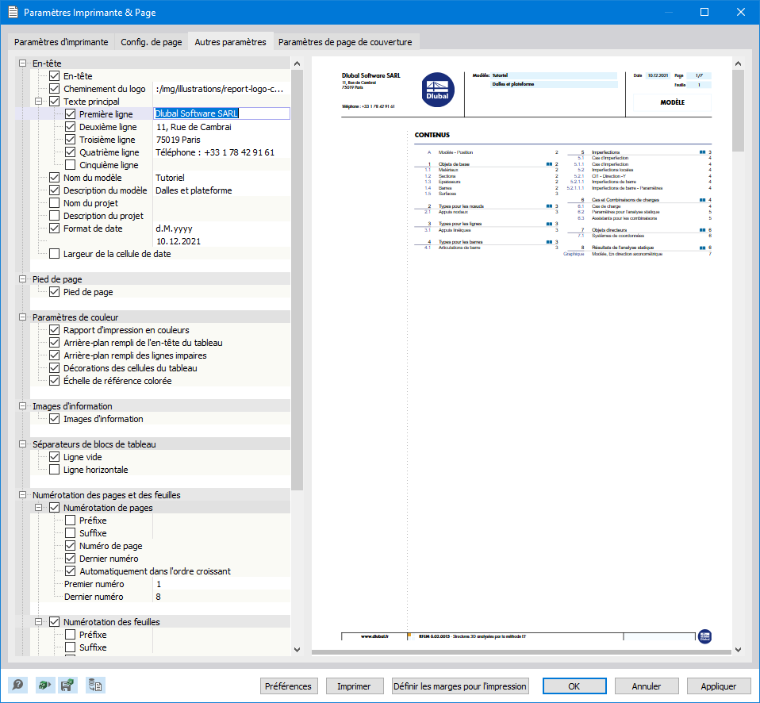Toggle the Images d'information checkbox
The image size is (760, 703).
[55, 418]
